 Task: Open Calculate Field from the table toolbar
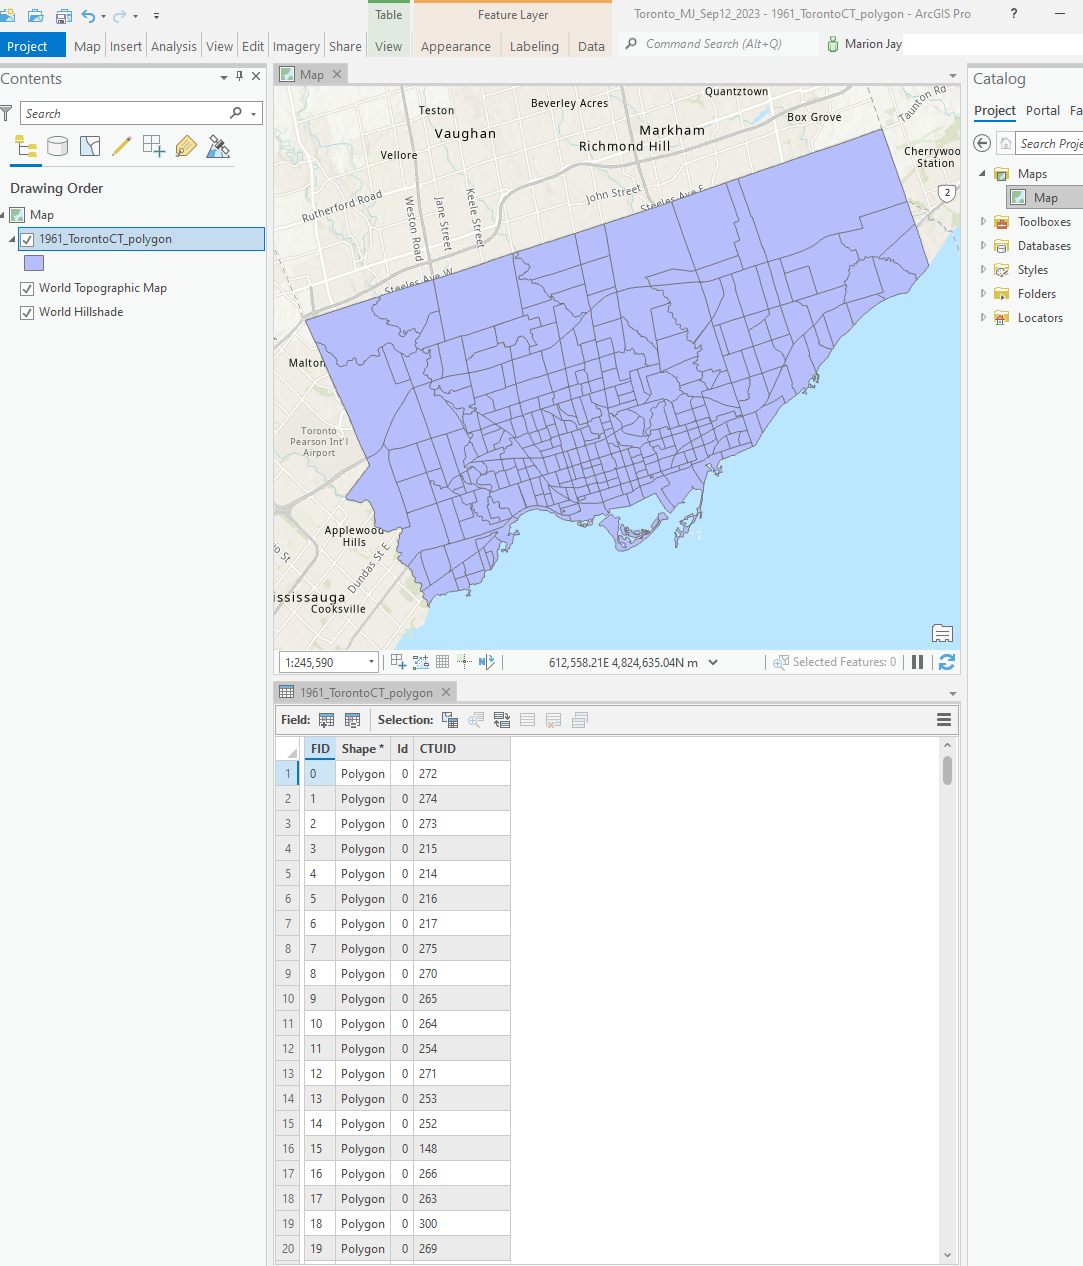coord(352,719)
